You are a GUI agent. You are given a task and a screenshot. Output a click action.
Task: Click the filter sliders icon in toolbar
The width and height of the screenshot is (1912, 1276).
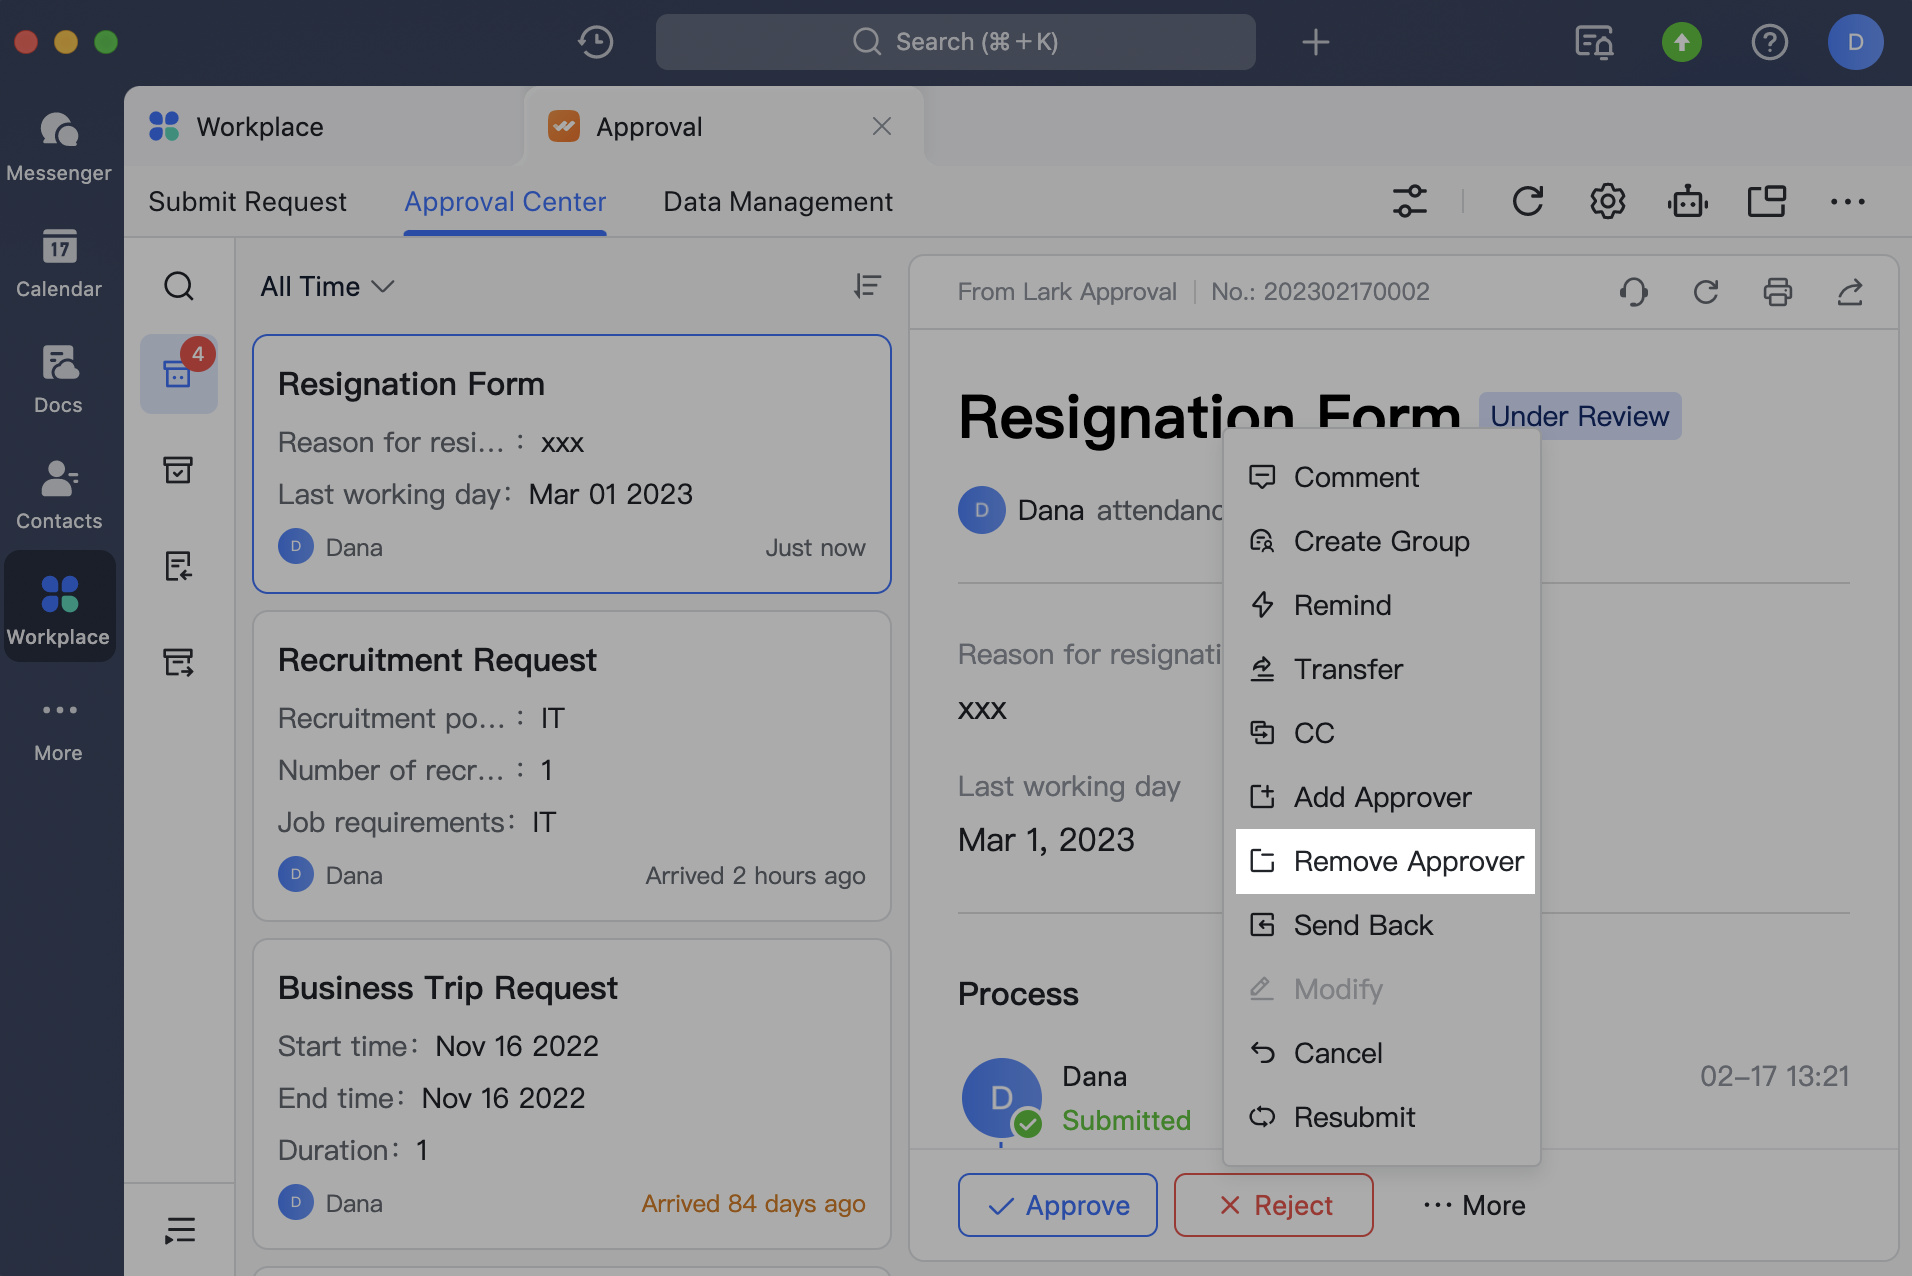pyautogui.click(x=1409, y=202)
